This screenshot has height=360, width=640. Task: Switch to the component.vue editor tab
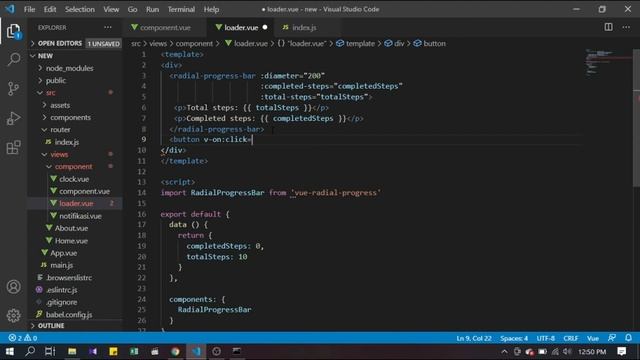(x=165, y=27)
